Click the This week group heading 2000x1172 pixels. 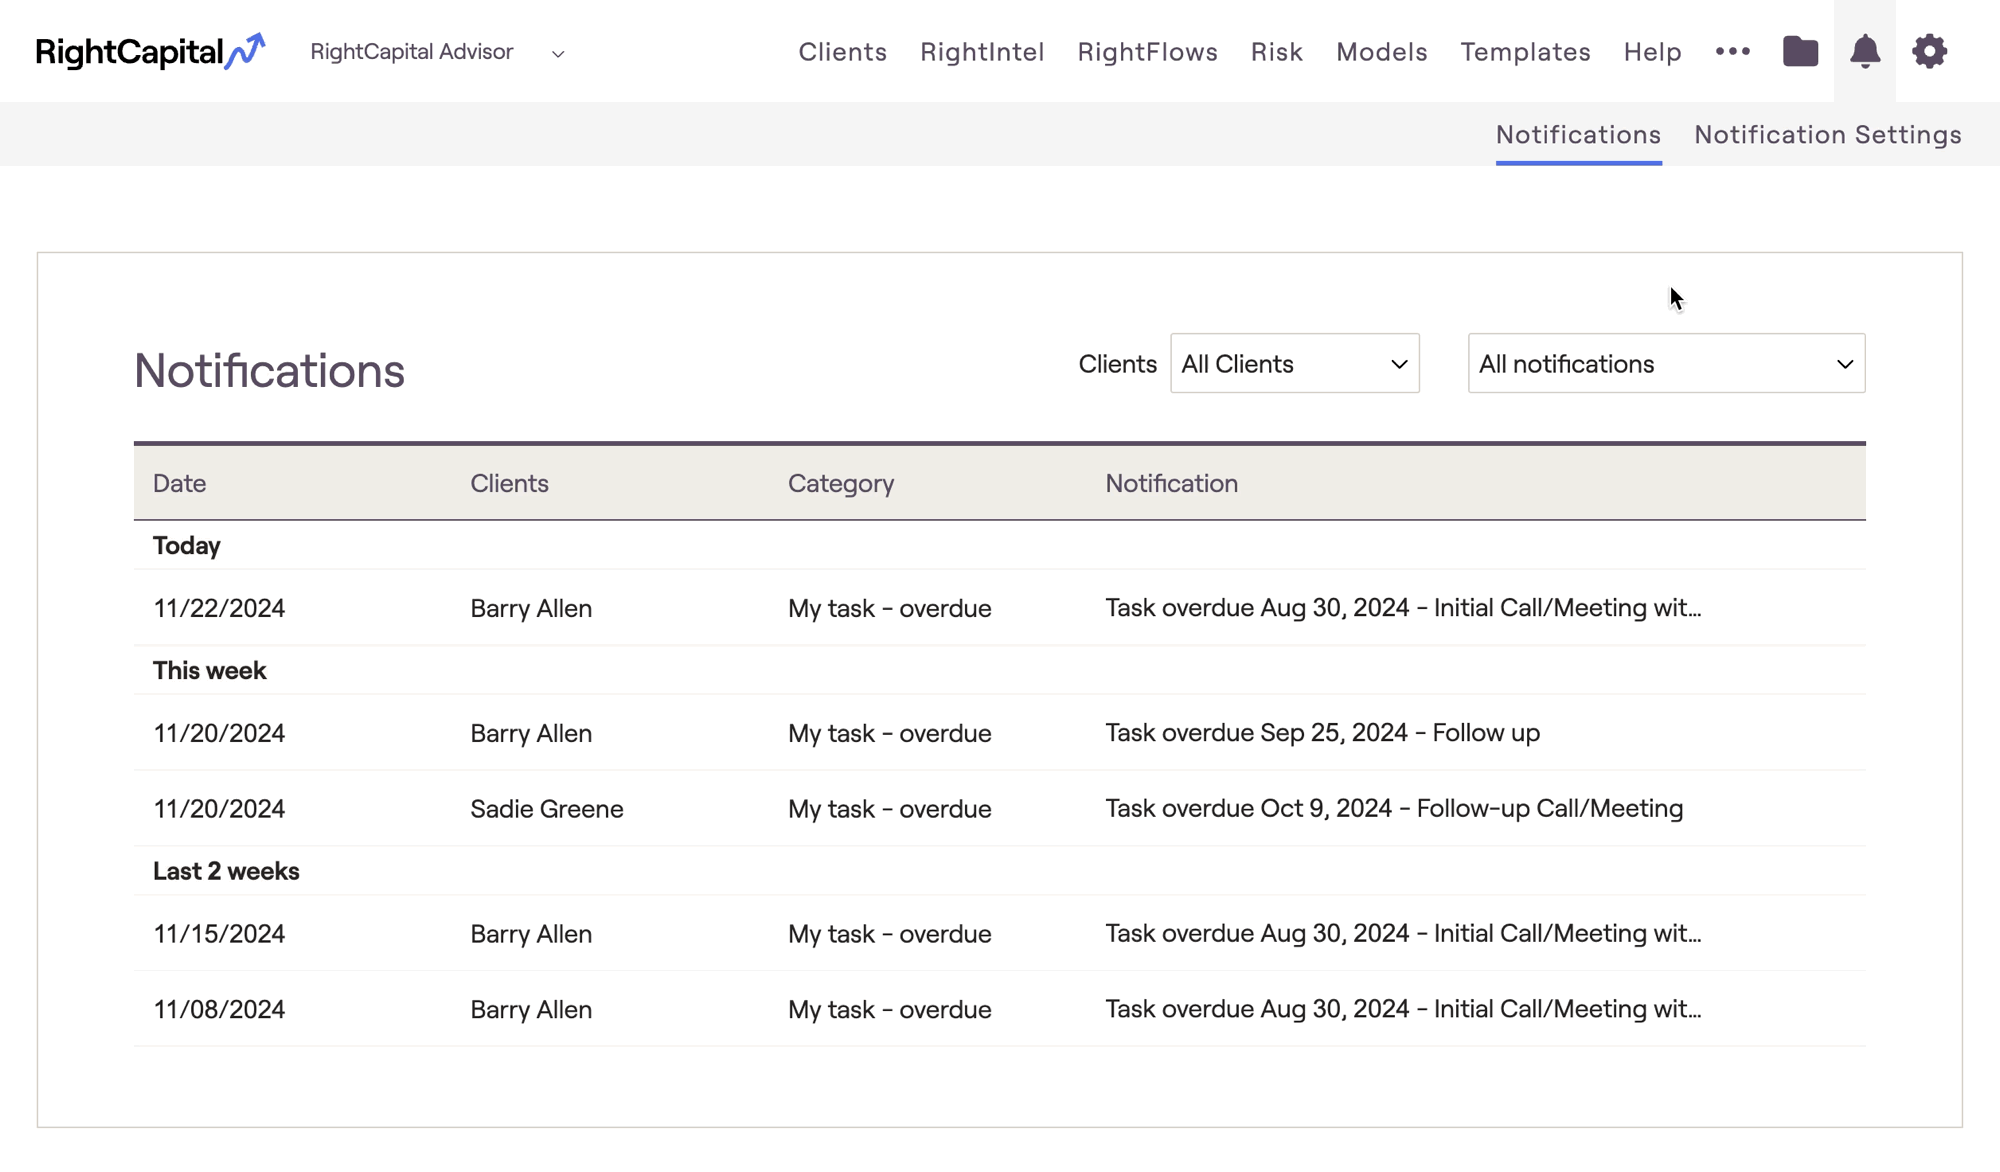point(209,671)
